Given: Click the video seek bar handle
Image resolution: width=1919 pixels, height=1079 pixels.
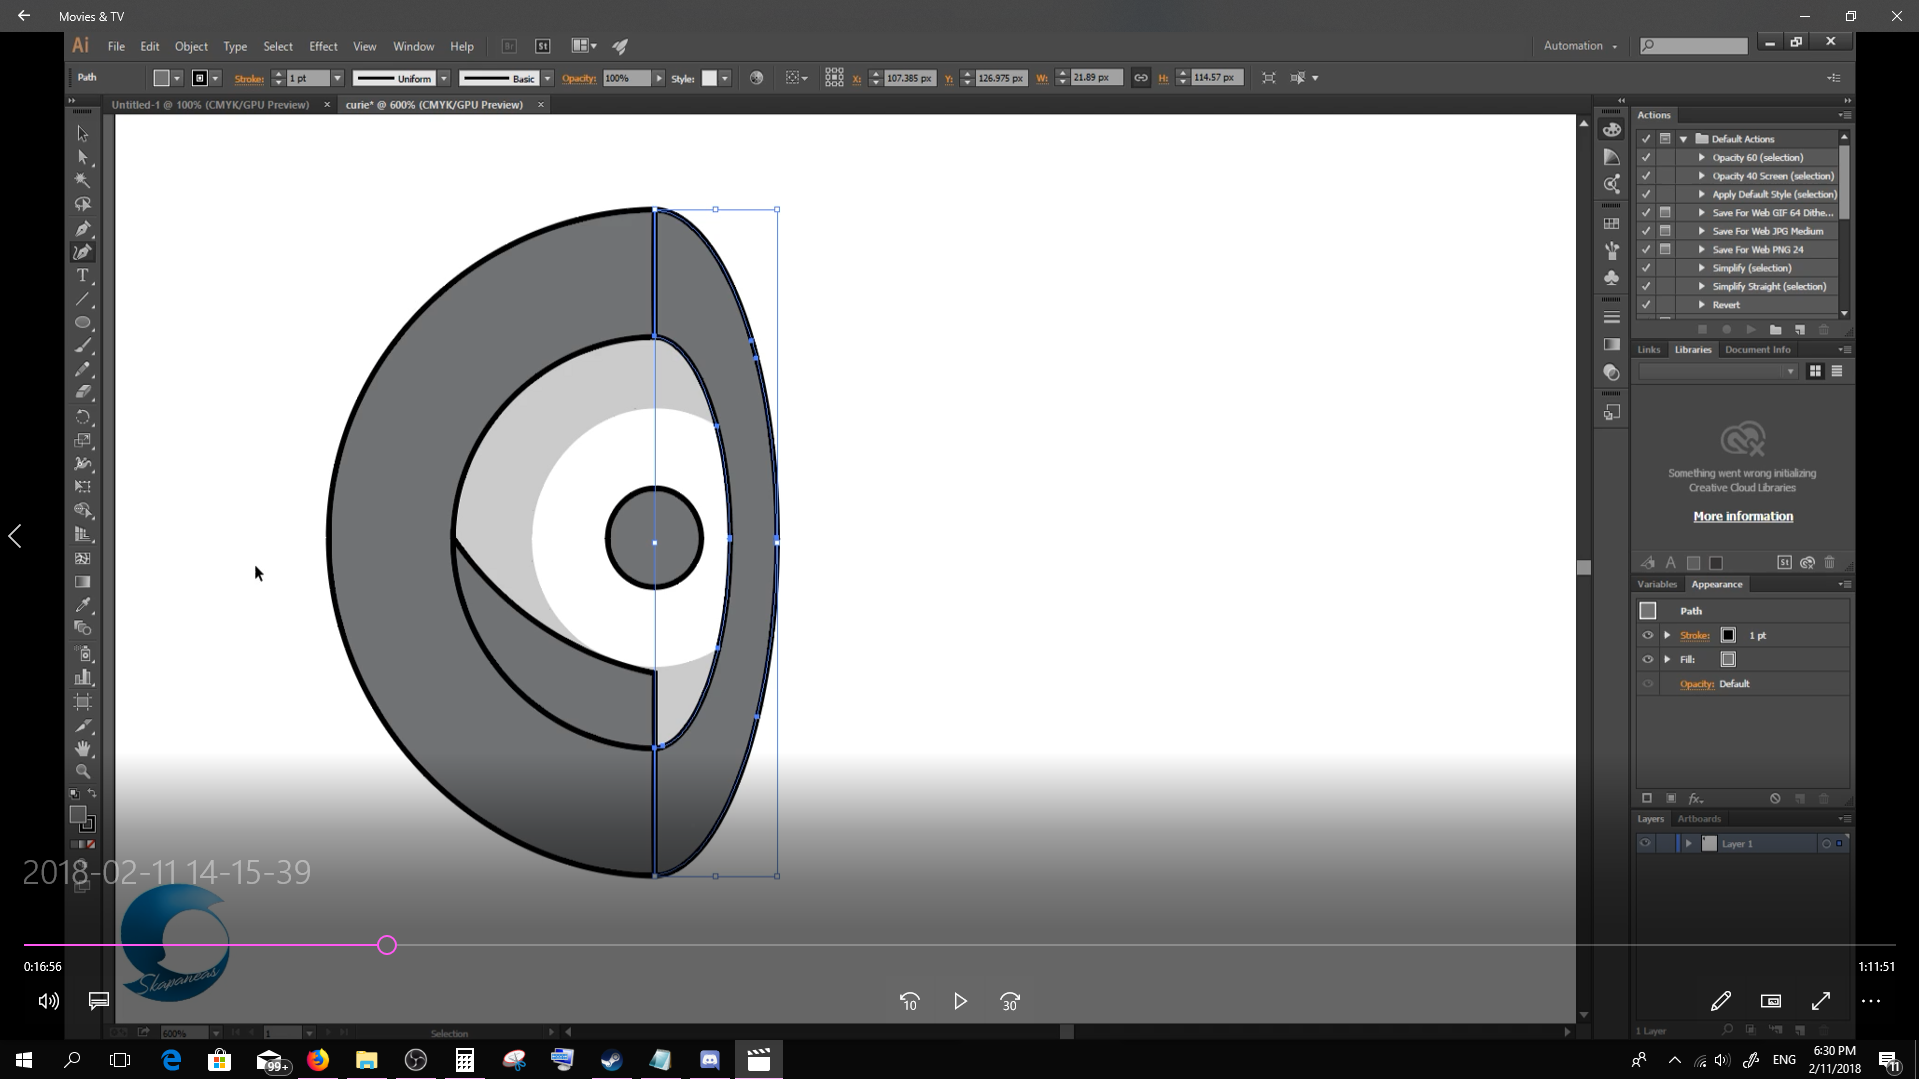Looking at the screenshot, I should (x=387, y=945).
